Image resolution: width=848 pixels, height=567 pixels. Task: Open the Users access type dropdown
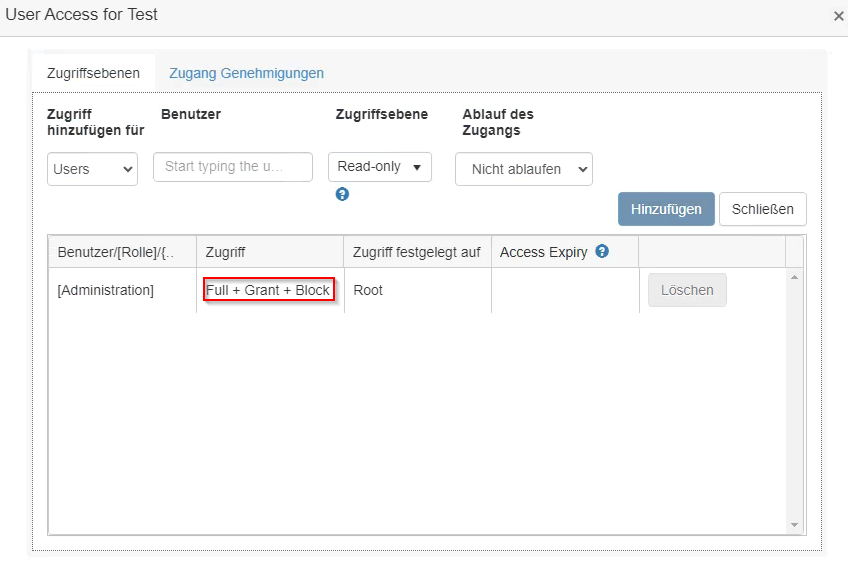click(x=92, y=169)
